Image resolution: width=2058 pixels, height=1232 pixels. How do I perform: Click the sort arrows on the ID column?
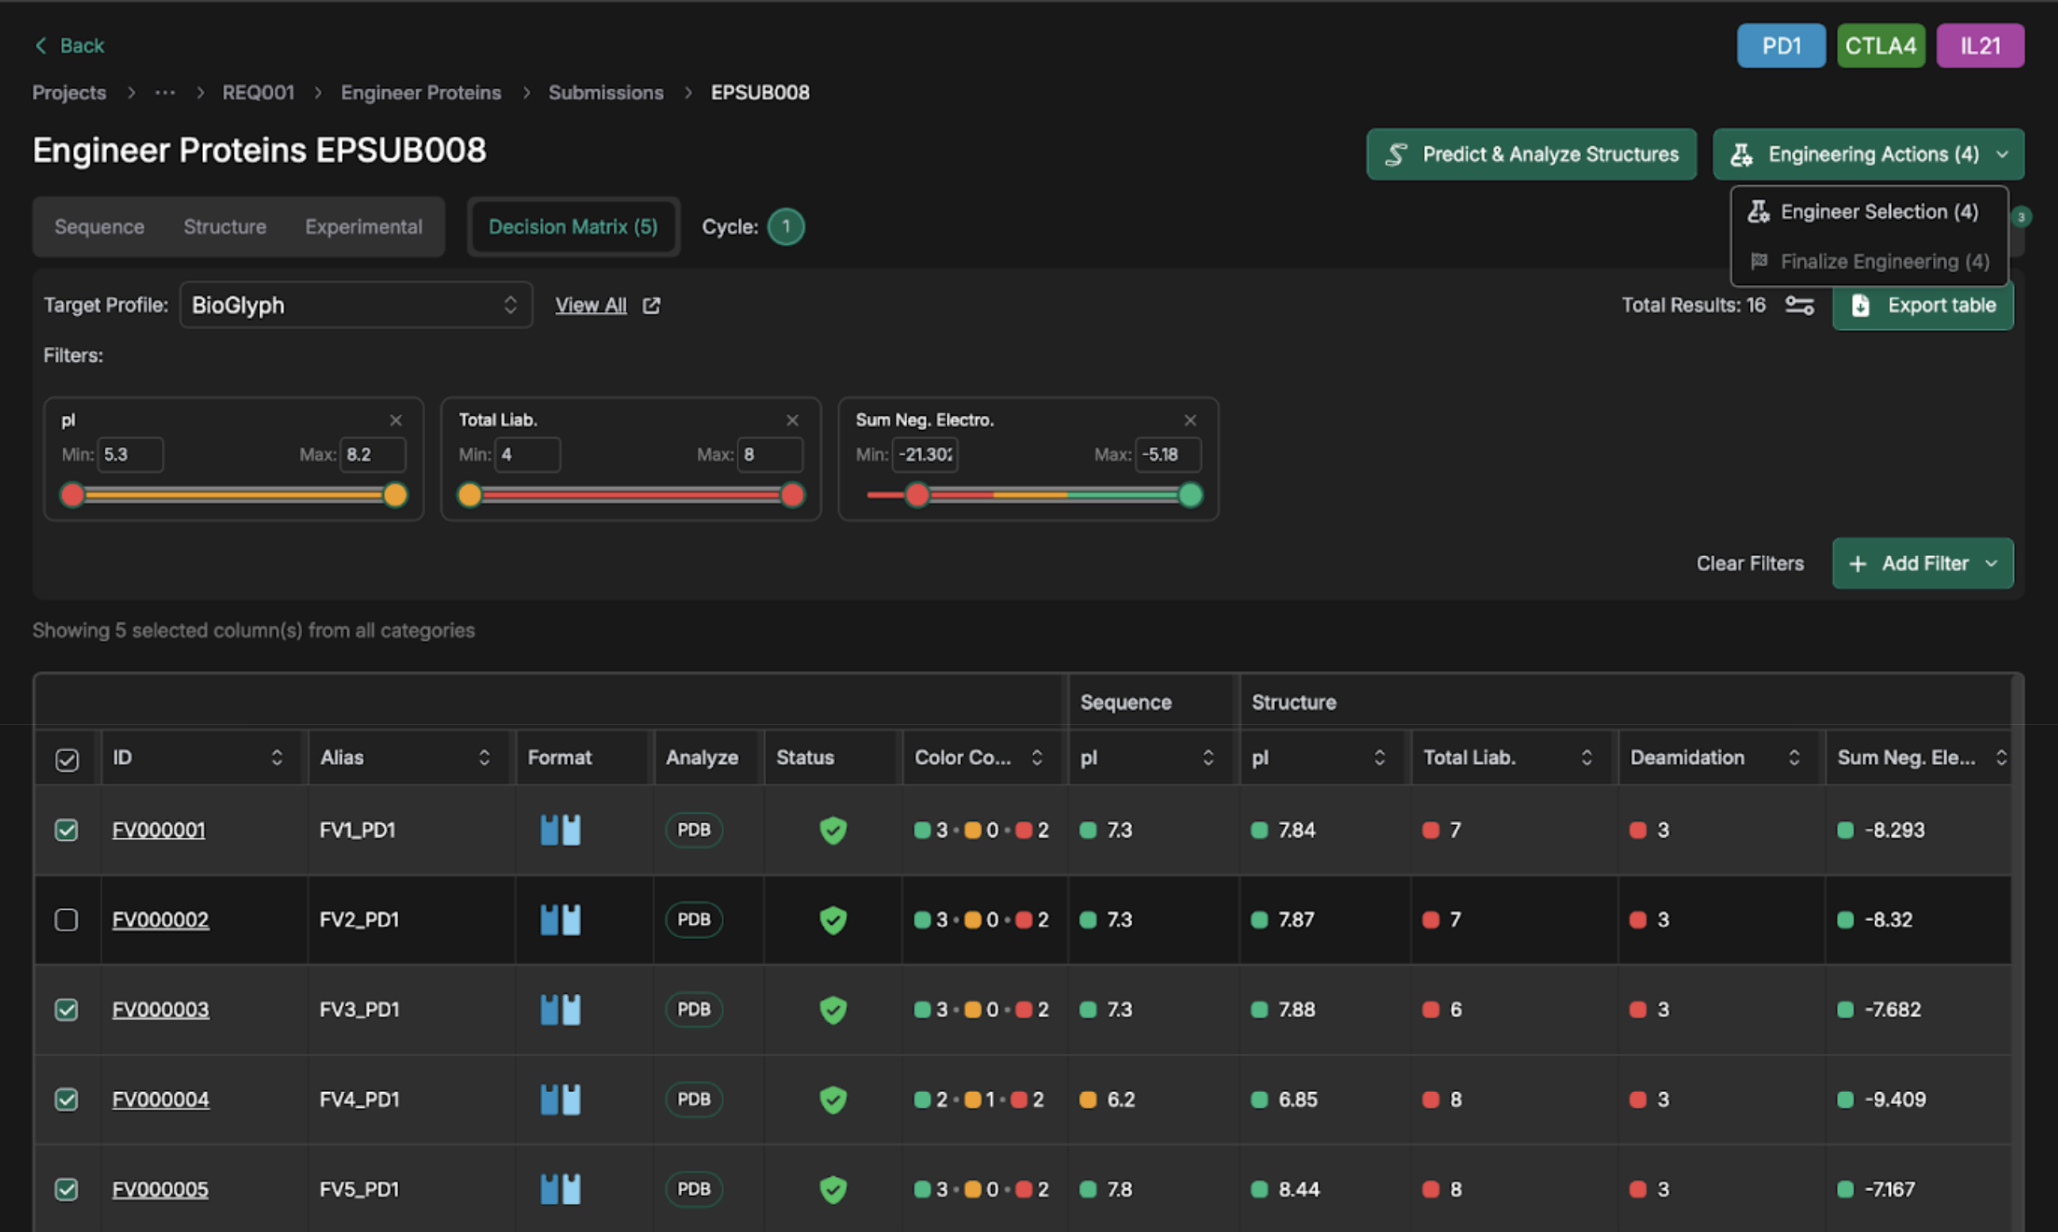(x=277, y=758)
